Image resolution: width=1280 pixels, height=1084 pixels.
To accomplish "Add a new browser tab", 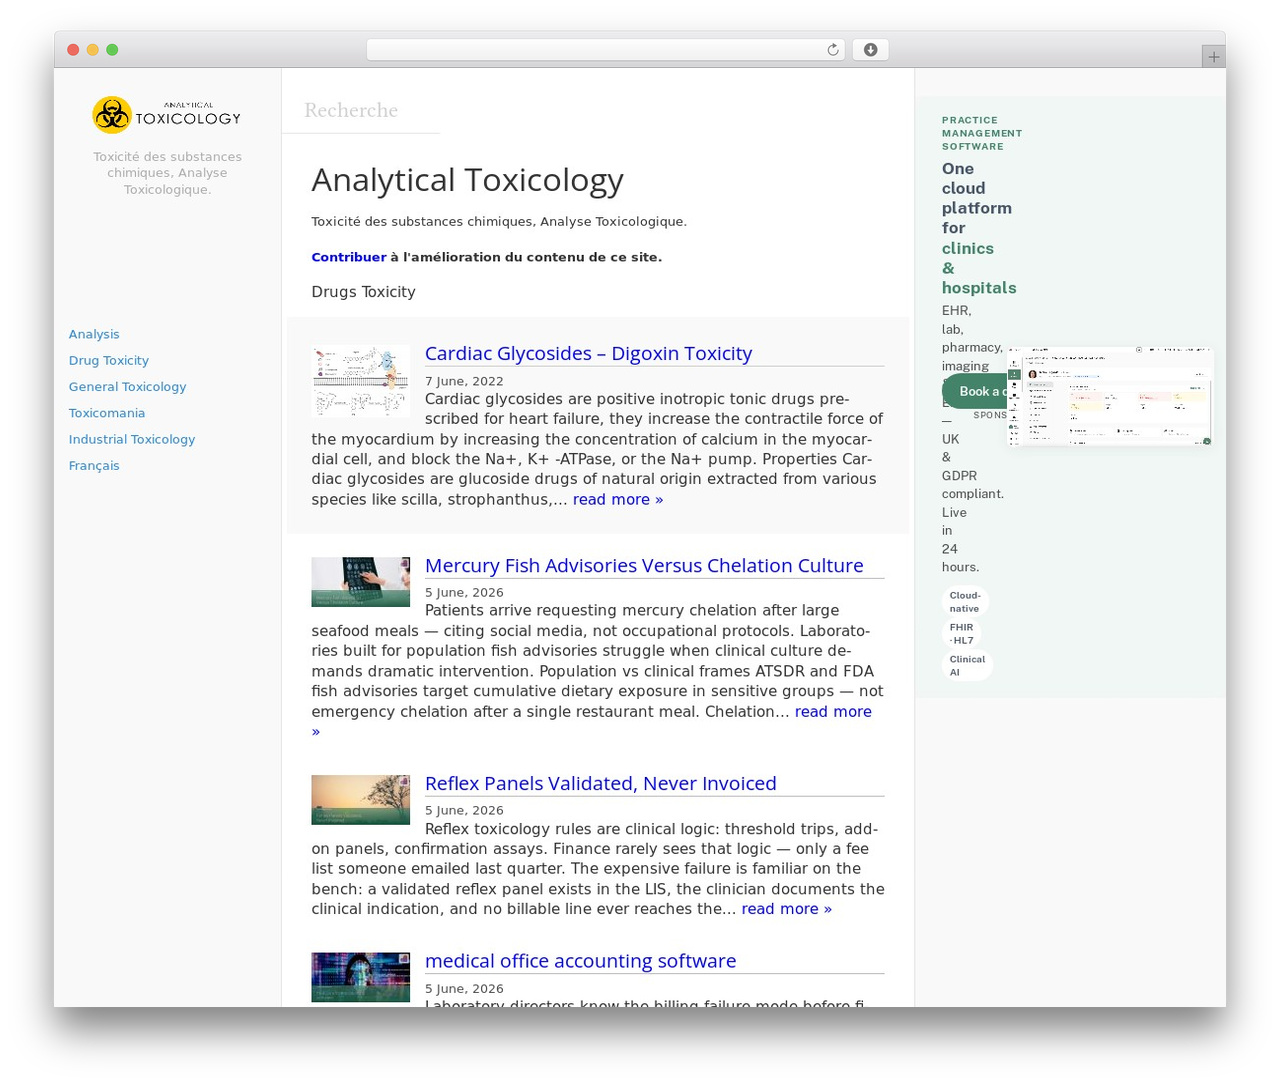I will tap(1213, 57).
